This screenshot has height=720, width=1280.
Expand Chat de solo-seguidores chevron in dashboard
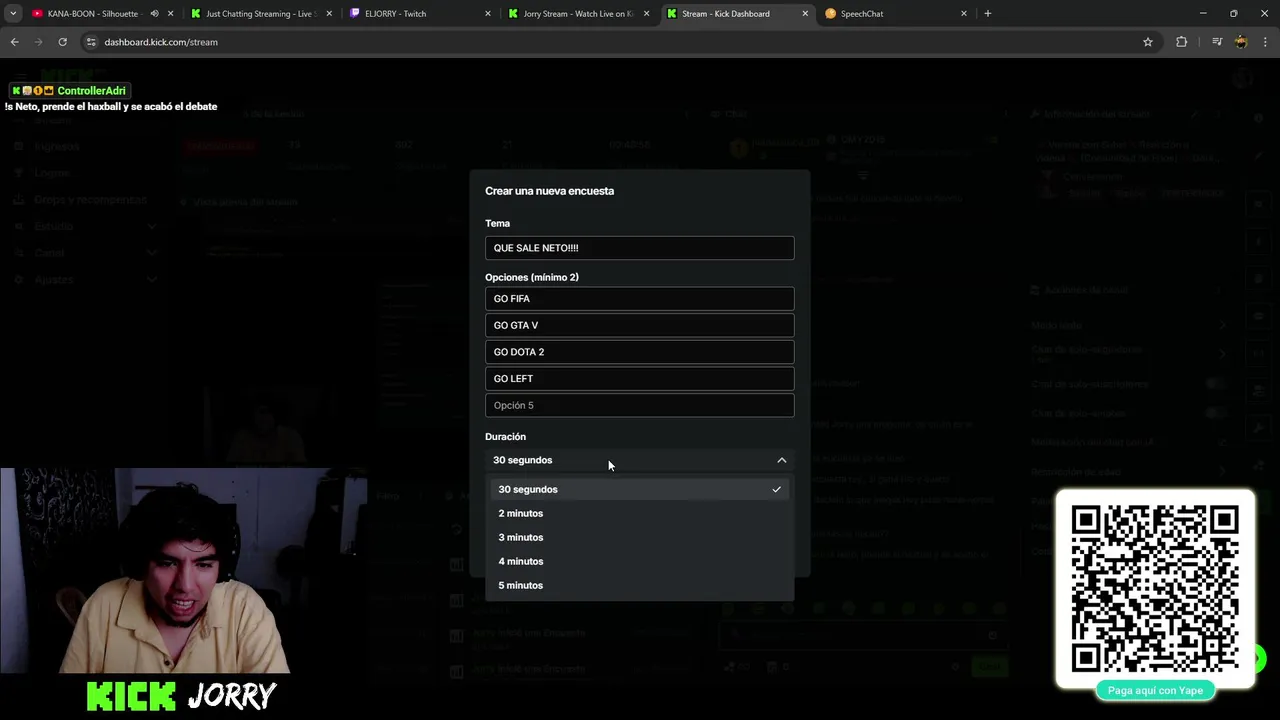(x=1223, y=353)
